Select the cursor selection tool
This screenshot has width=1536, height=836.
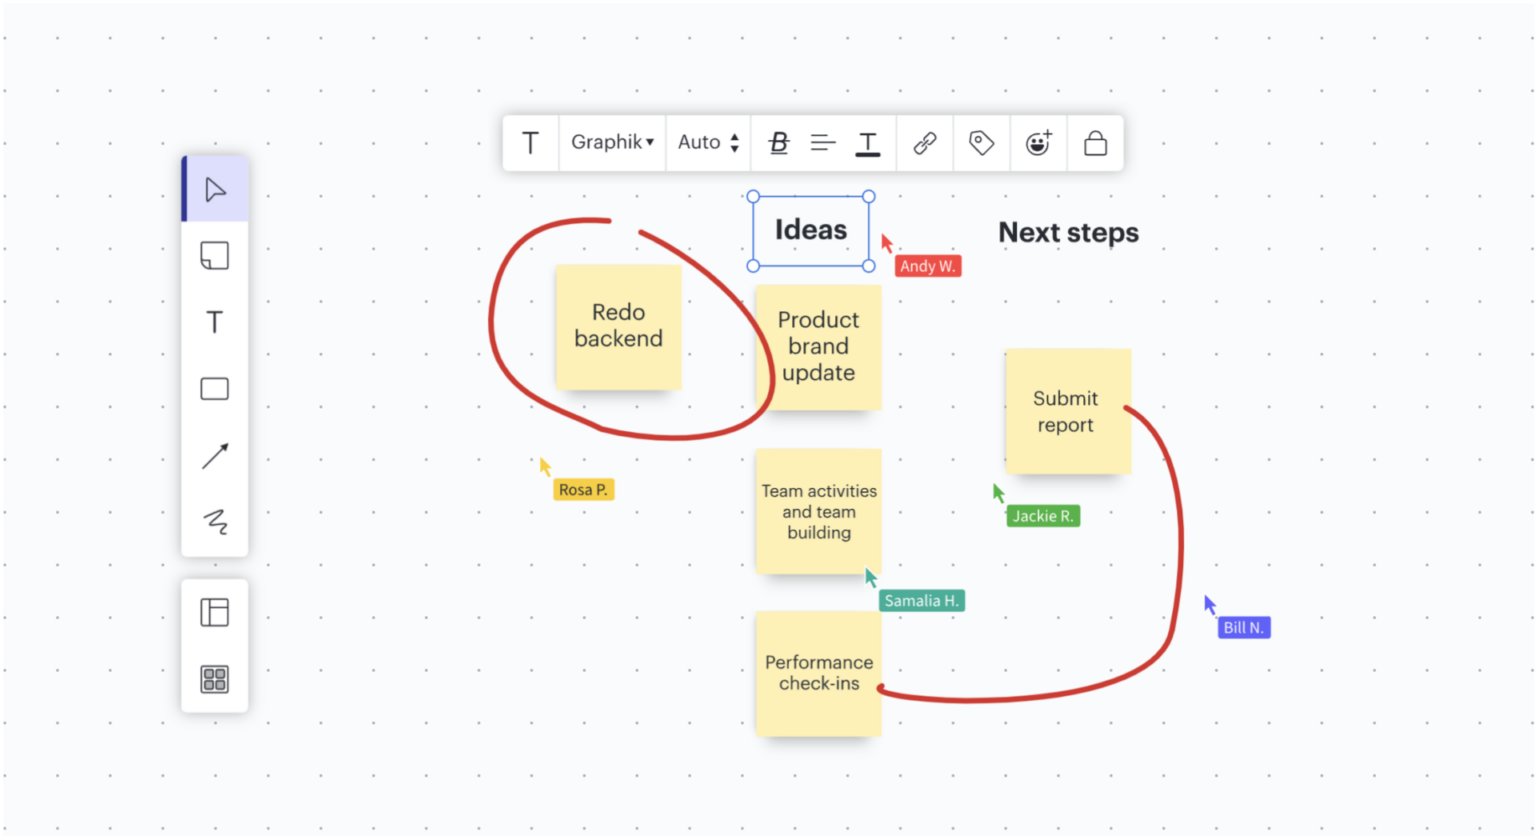pos(214,188)
